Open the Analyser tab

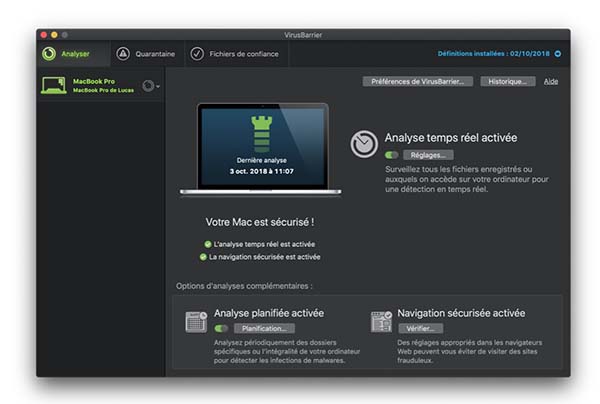73,54
